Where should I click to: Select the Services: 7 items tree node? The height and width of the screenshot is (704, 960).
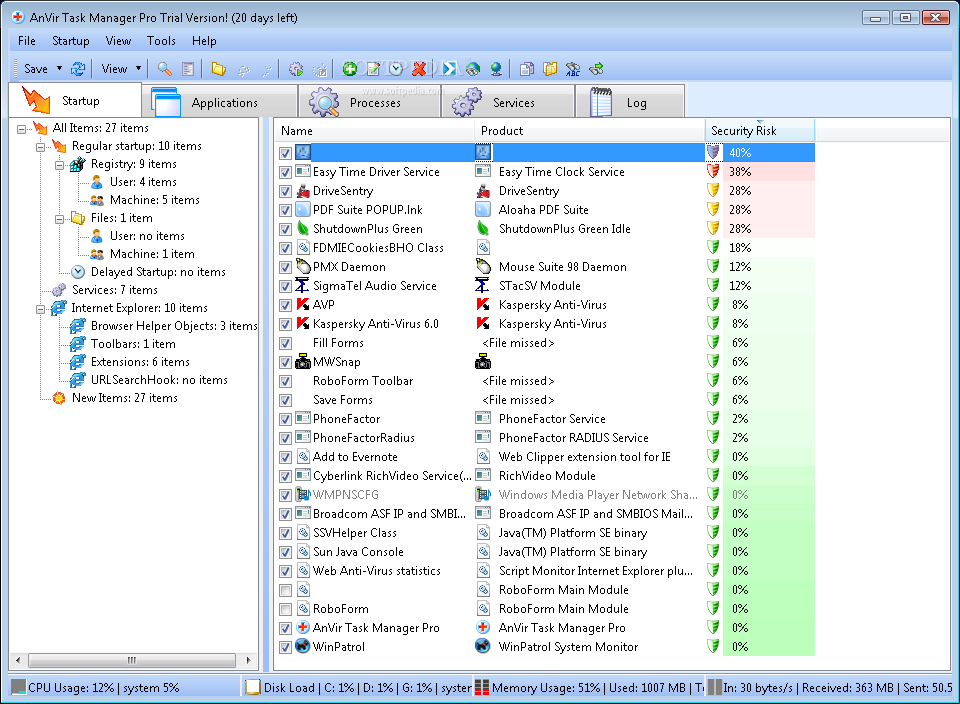click(x=114, y=290)
